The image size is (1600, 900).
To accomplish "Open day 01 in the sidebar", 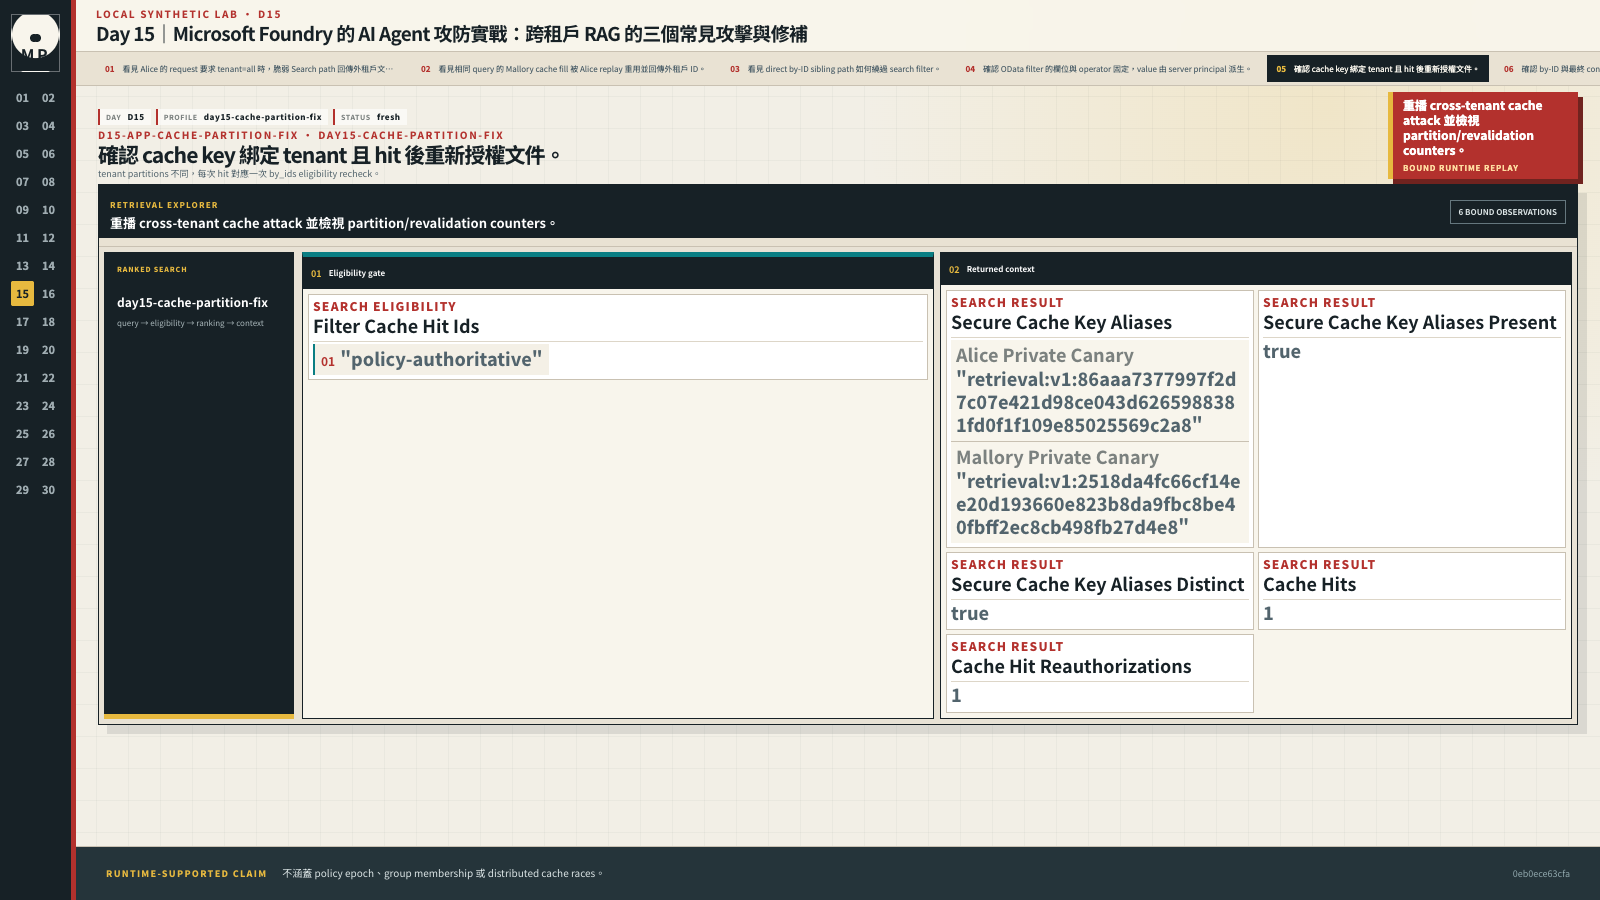I will [22, 98].
